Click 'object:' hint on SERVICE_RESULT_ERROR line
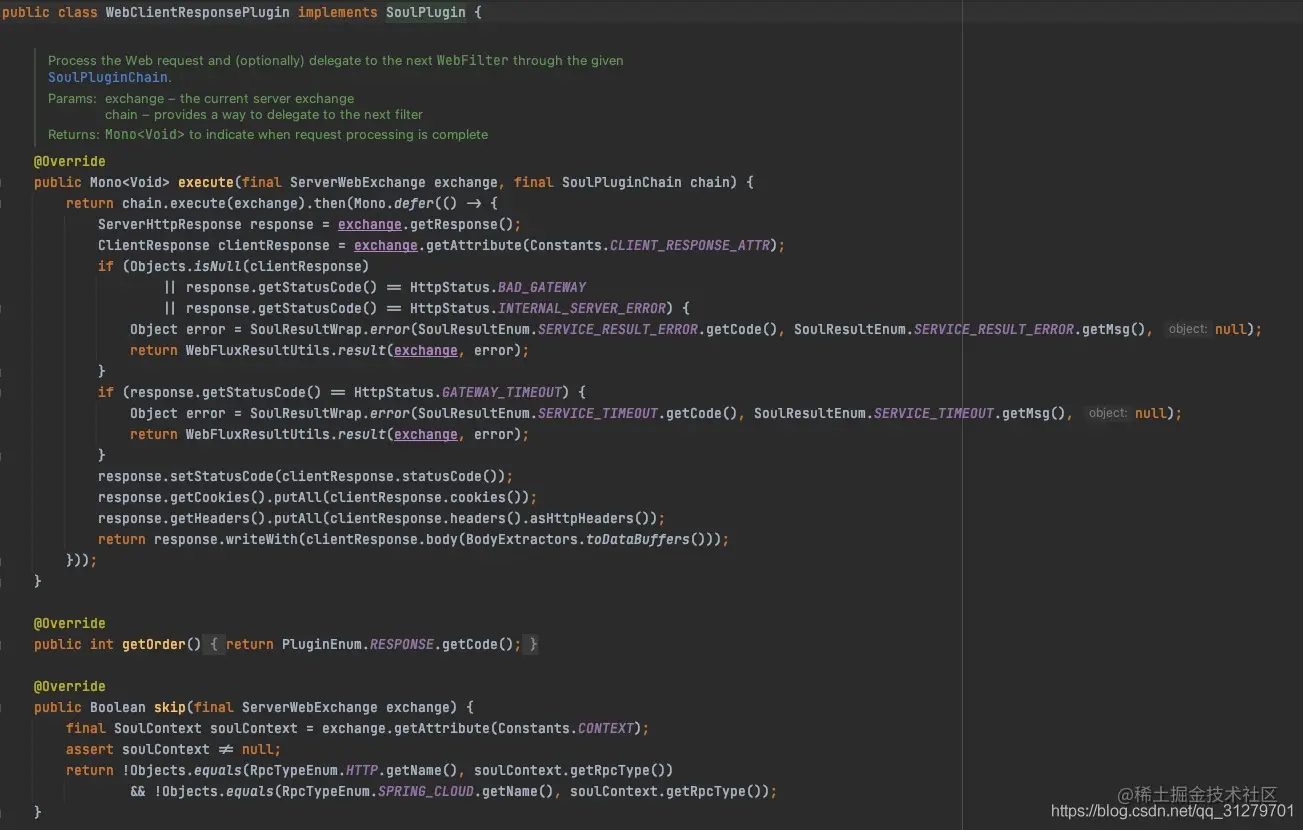This screenshot has width=1303, height=830. (1188, 329)
